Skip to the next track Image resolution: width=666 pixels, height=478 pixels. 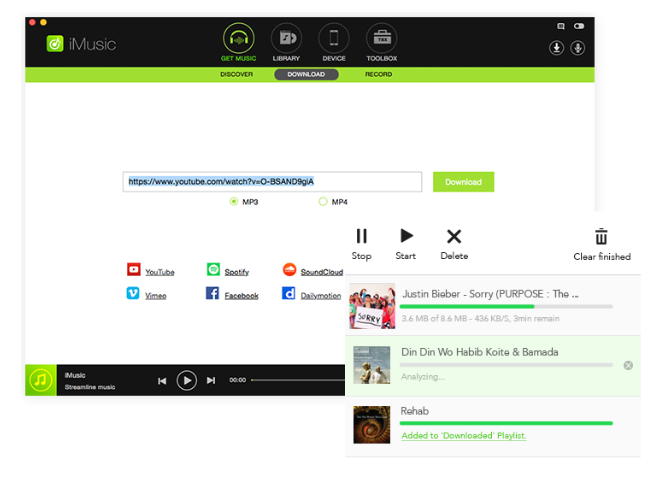tap(211, 380)
